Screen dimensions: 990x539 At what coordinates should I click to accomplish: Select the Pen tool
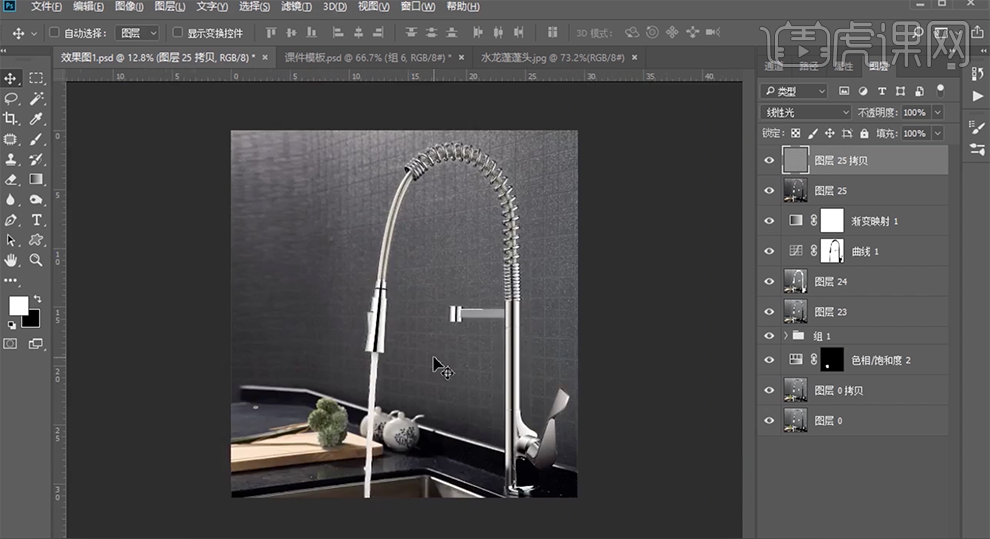click(11, 220)
